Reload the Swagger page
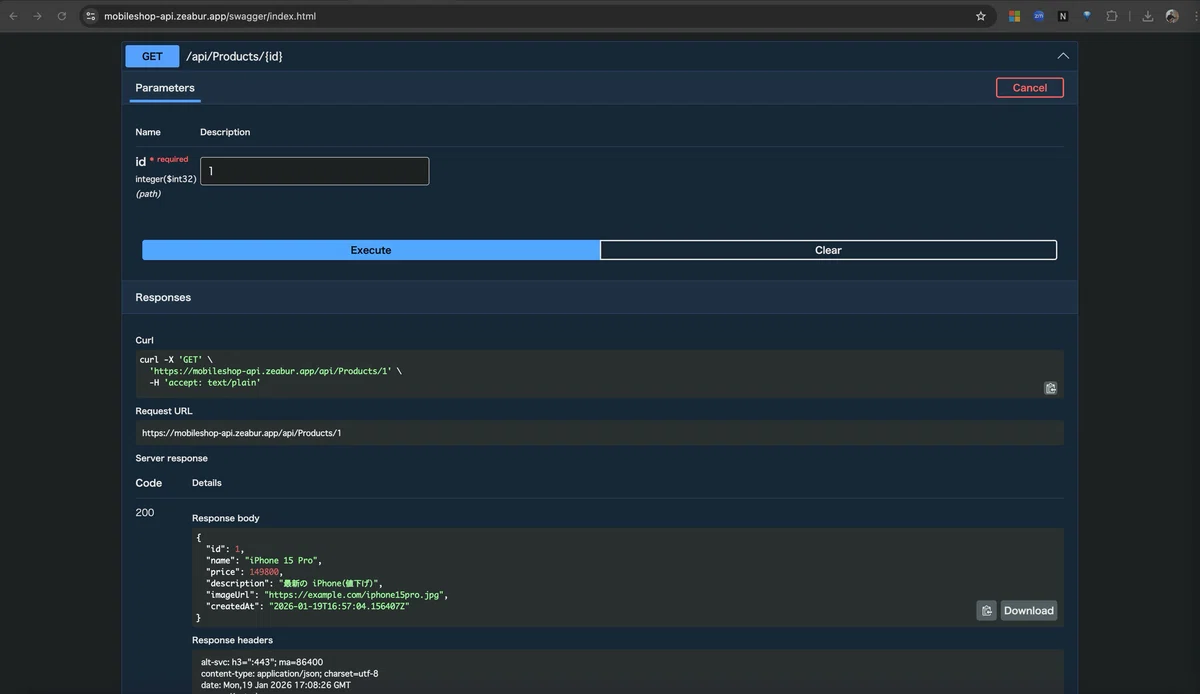This screenshot has width=1200, height=694. [62, 16]
